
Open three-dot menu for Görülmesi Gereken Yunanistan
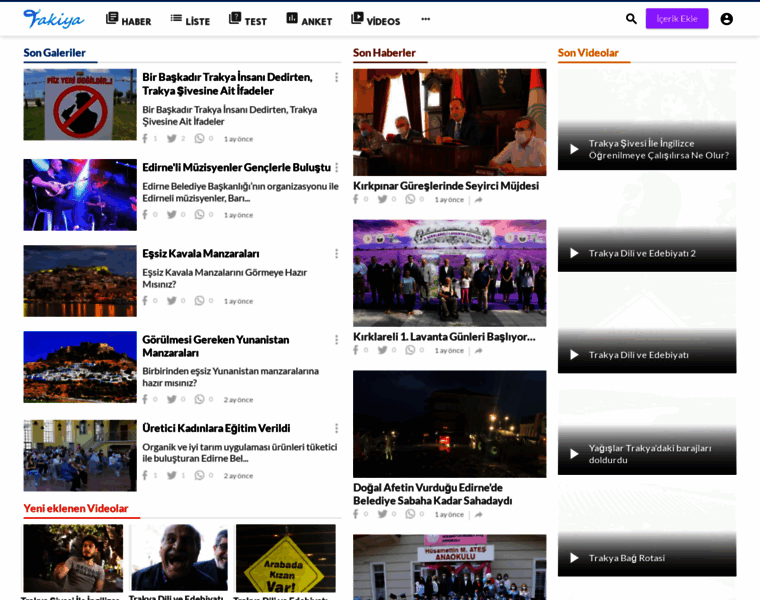coord(336,340)
